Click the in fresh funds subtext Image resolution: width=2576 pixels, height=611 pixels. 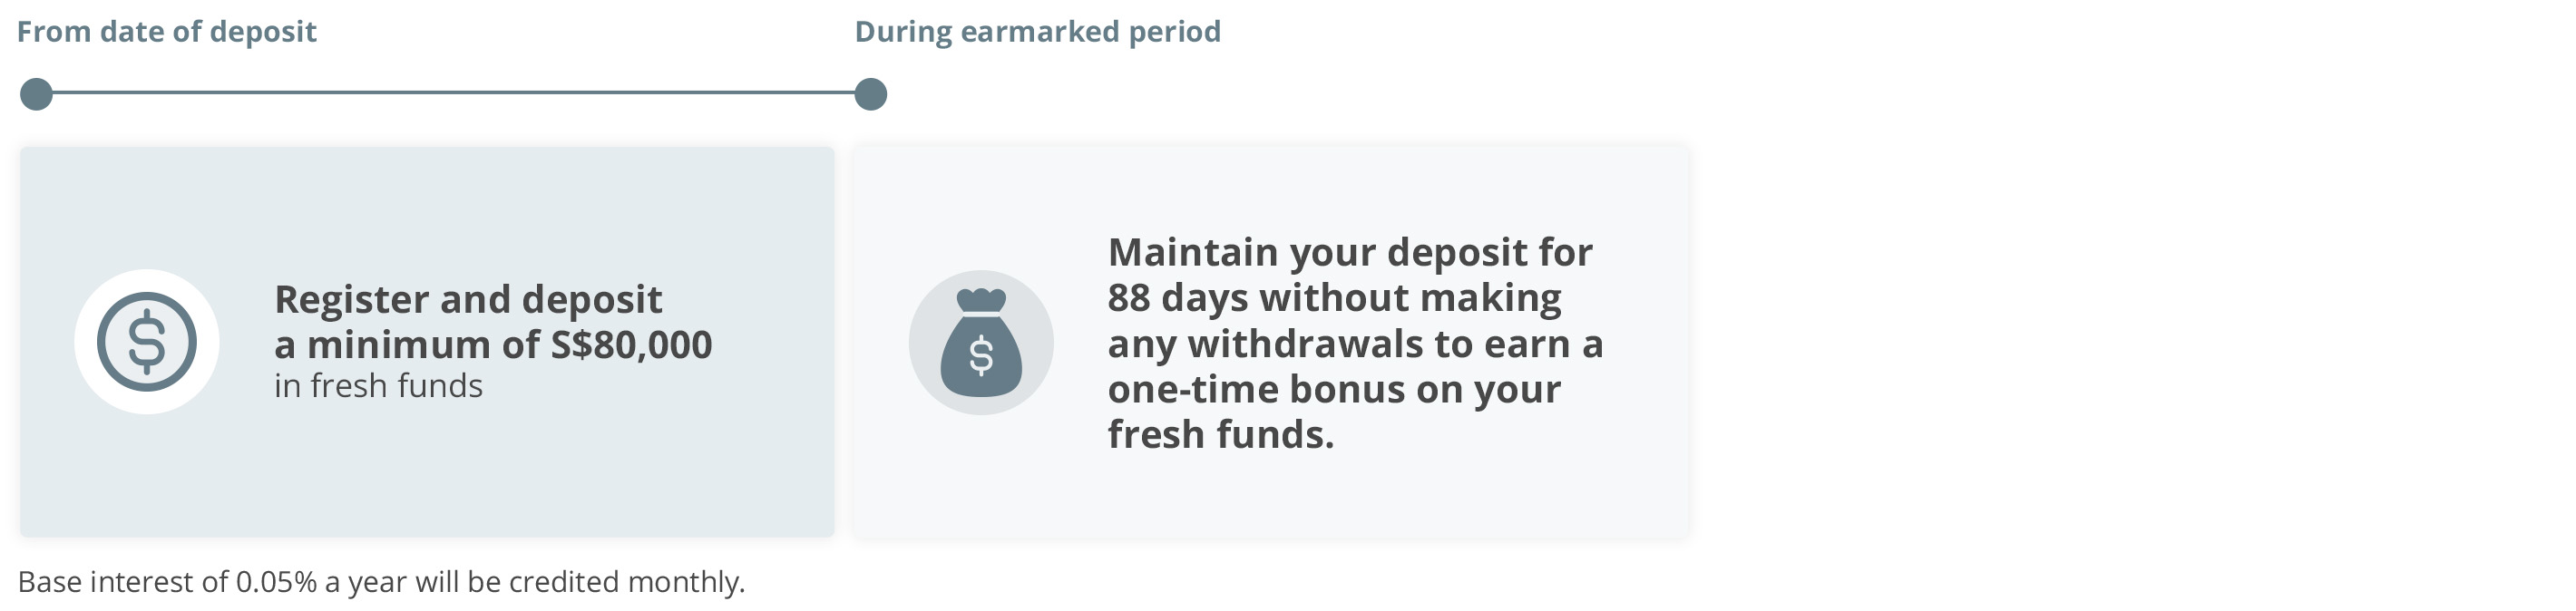[x=378, y=386]
